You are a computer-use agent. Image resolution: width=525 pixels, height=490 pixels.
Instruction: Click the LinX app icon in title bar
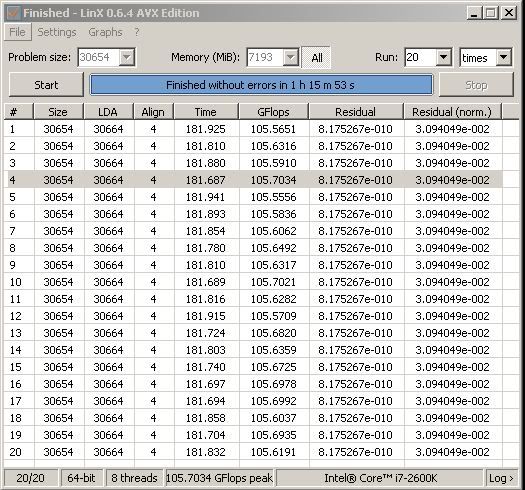point(13,13)
